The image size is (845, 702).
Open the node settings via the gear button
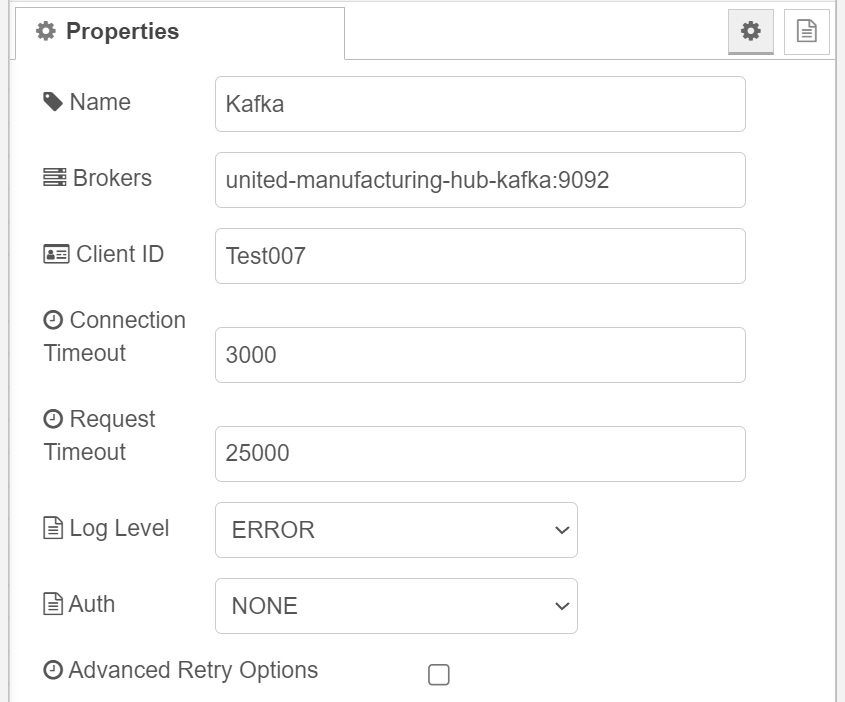pyautogui.click(x=750, y=31)
